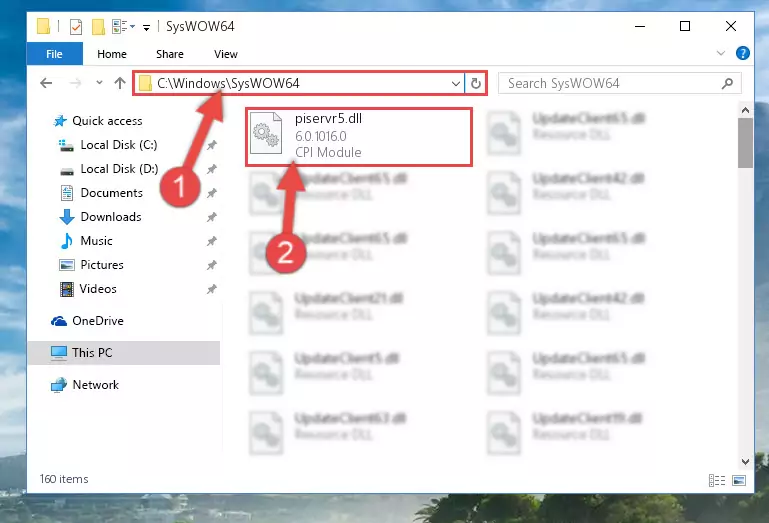Click the Properties quick access toolbar icon
This screenshot has width=769, height=523.
pyautogui.click(x=76, y=26)
